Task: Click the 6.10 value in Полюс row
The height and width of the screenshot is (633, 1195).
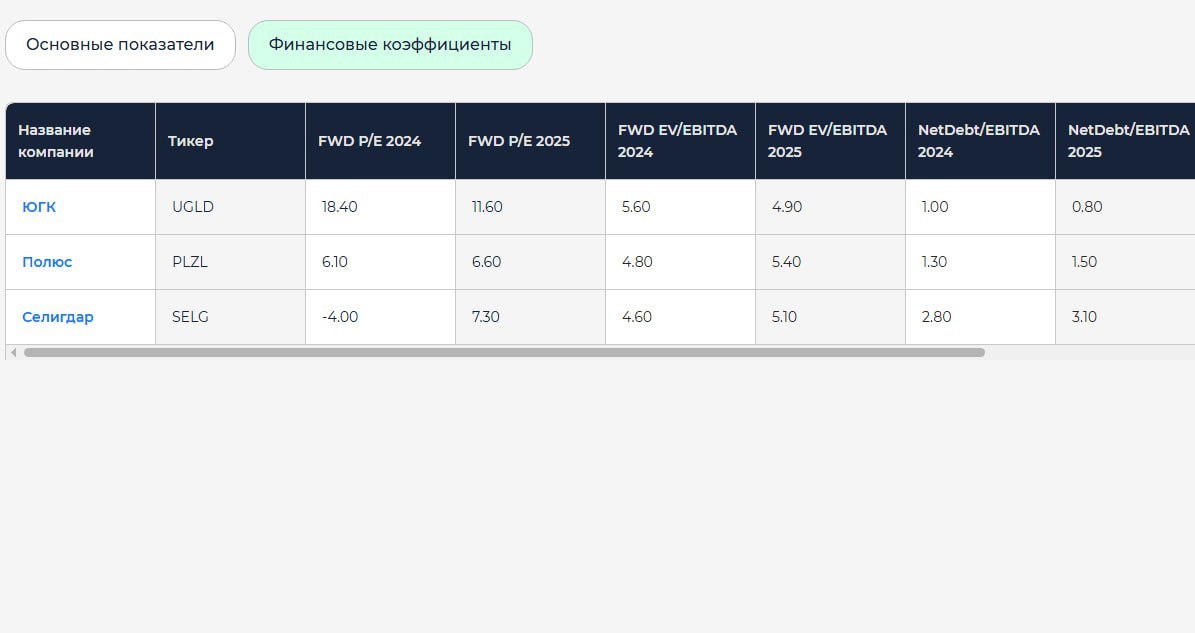Action: 335,262
